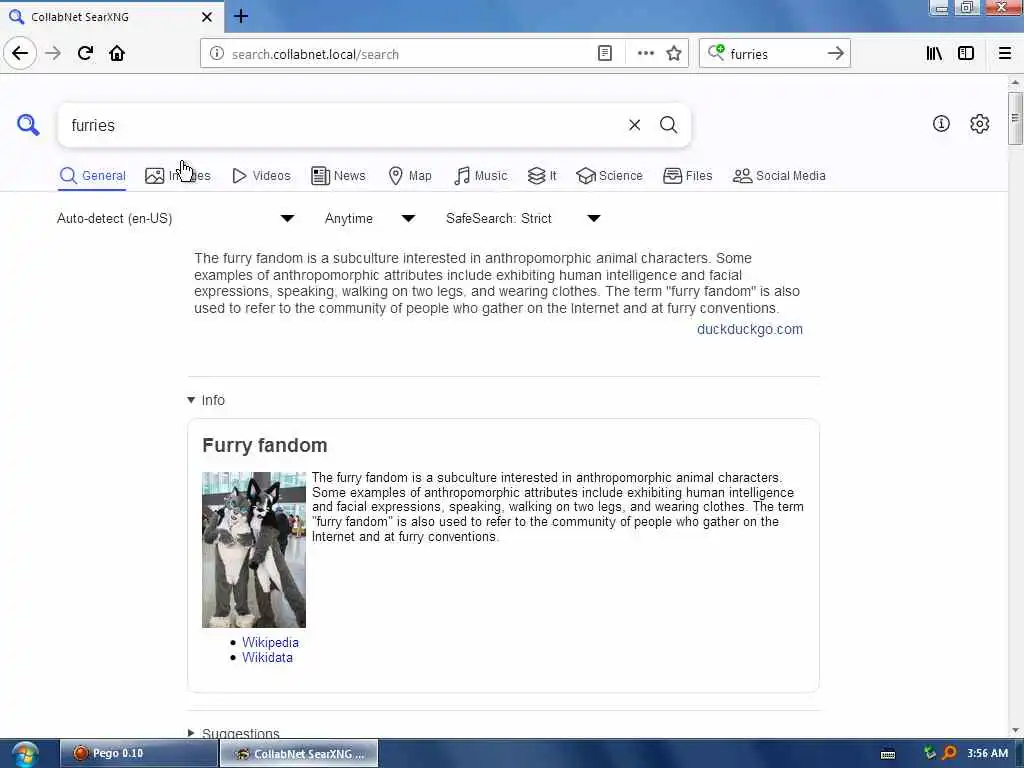Switch to the Videos category

261,176
